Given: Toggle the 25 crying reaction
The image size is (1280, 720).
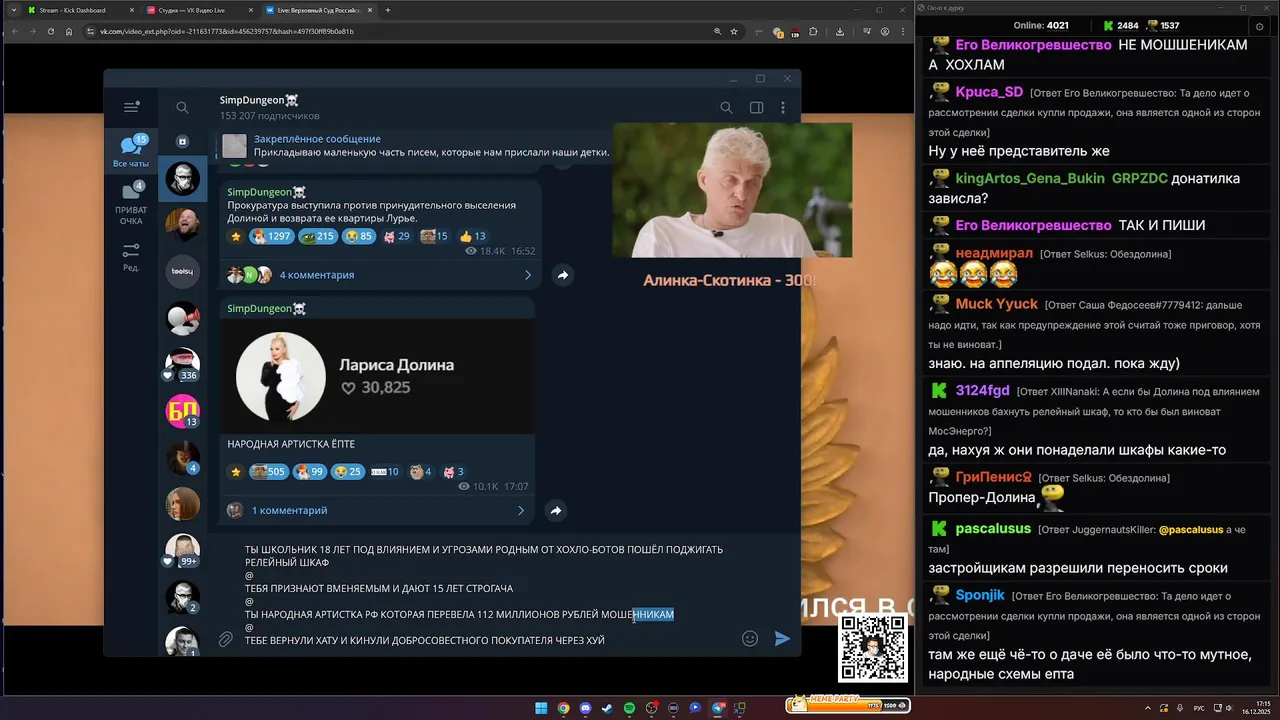Looking at the screenshot, I should 348,472.
